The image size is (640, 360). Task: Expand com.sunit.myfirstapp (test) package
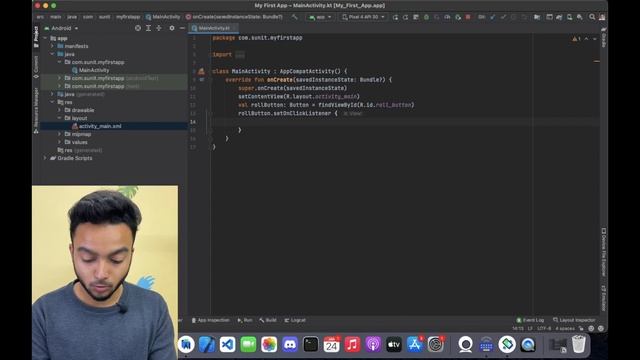tap(60, 86)
